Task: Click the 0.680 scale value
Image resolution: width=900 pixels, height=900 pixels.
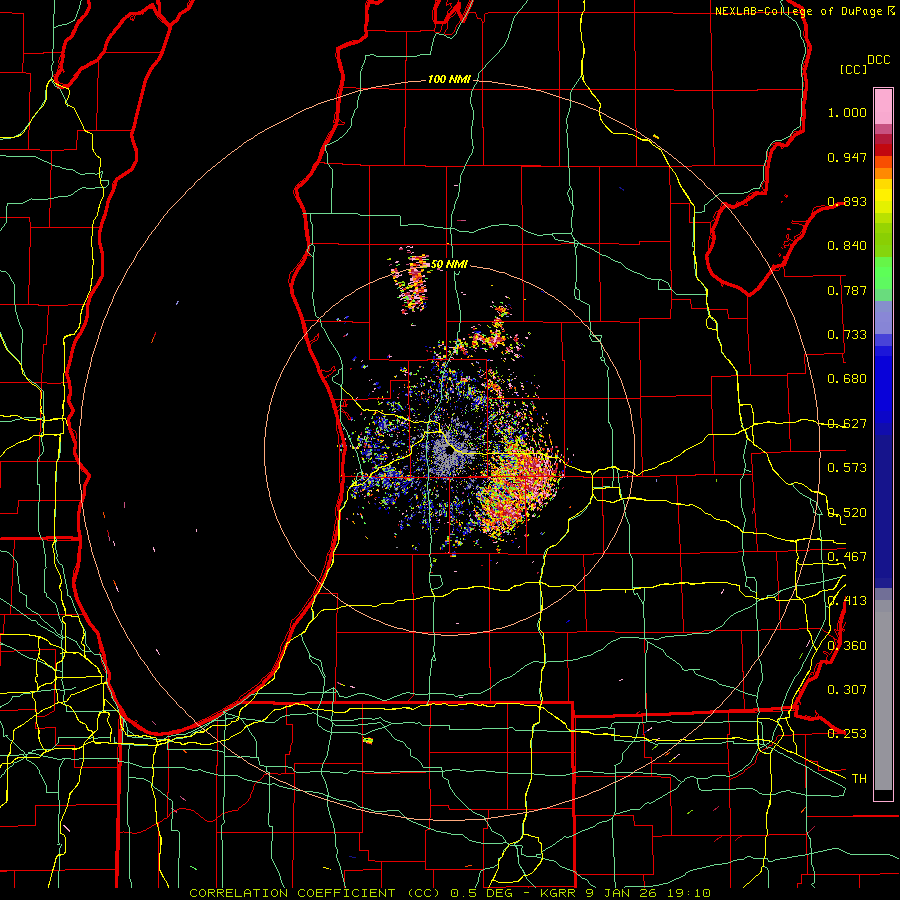Action: coord(847,379)
